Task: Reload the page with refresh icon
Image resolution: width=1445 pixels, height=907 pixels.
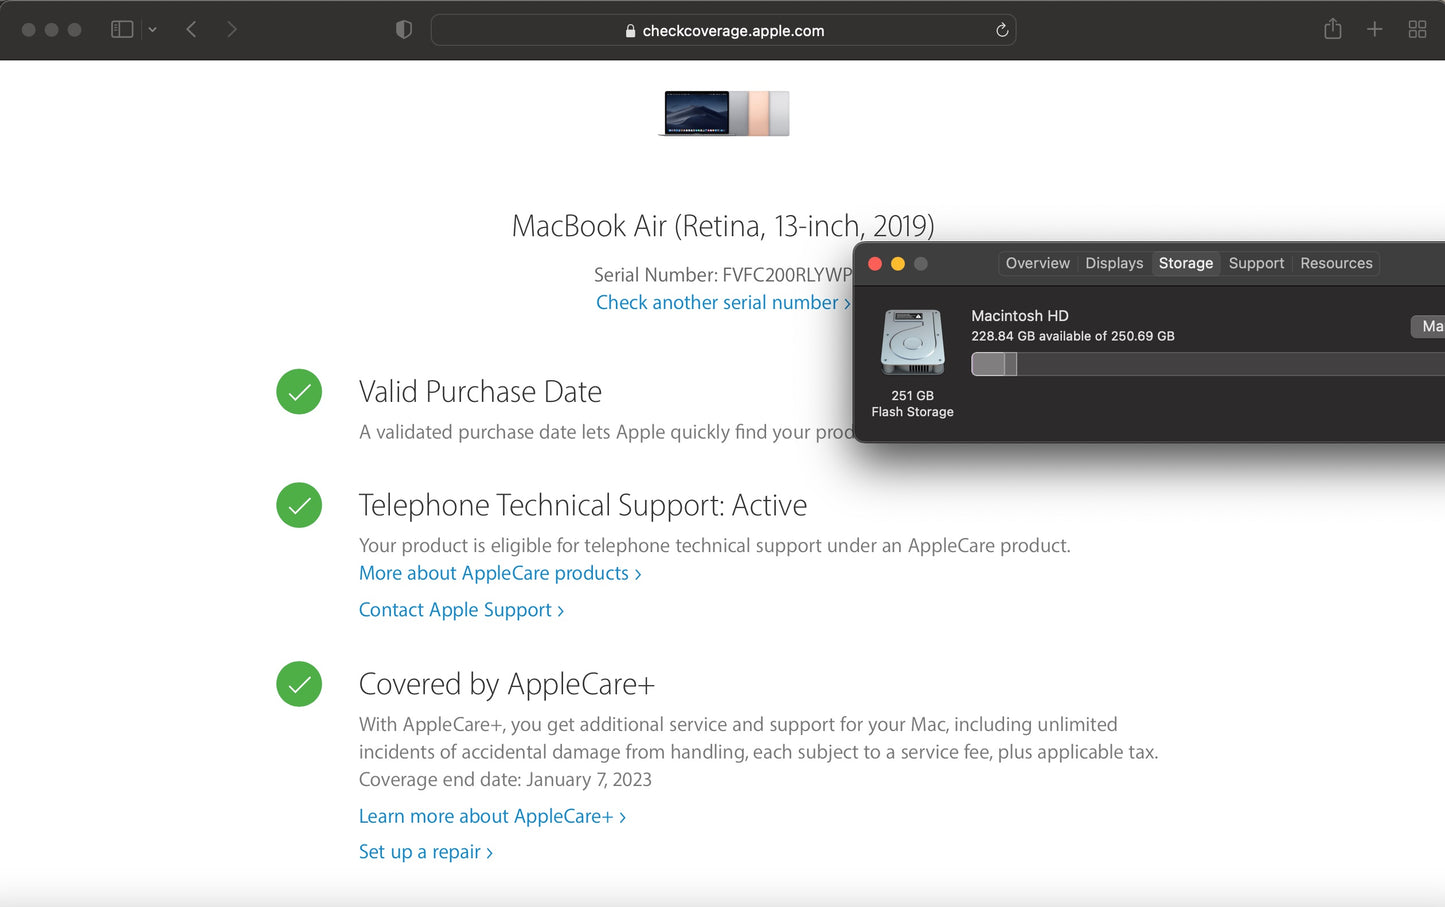Action: [x=1001, y=30]
